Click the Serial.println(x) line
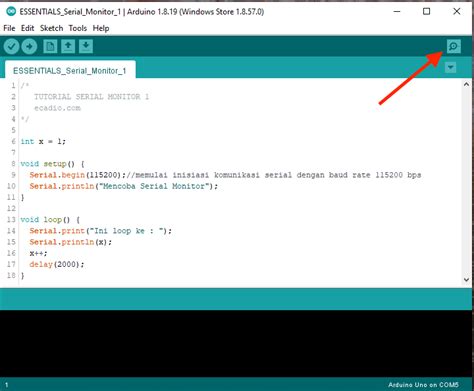 pyautogui.click(x=70, y=242)
